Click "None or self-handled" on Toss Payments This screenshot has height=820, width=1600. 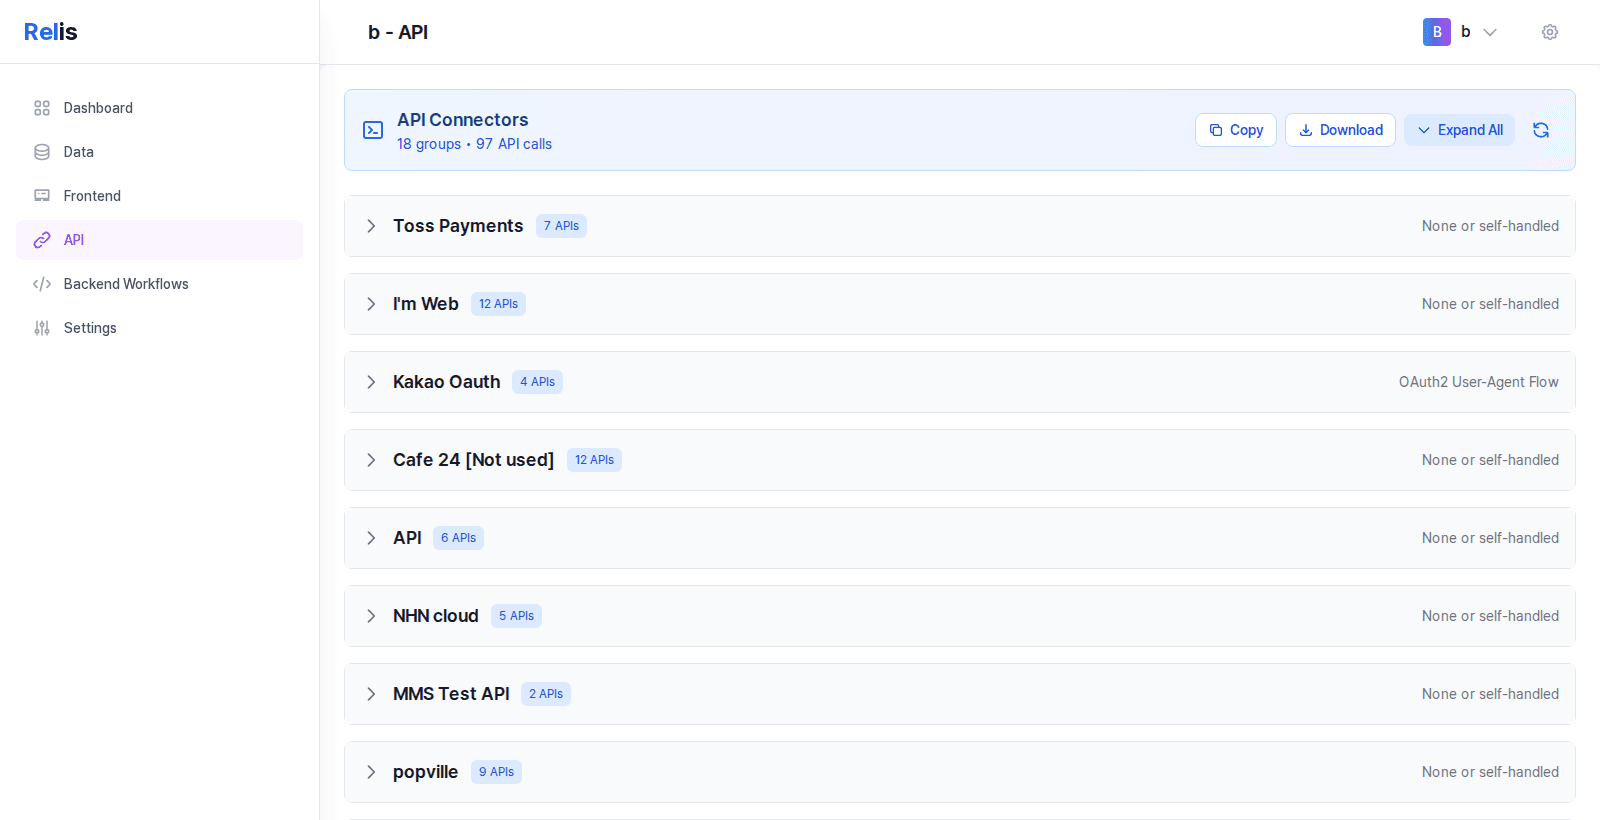click(x=1490, y=226)
